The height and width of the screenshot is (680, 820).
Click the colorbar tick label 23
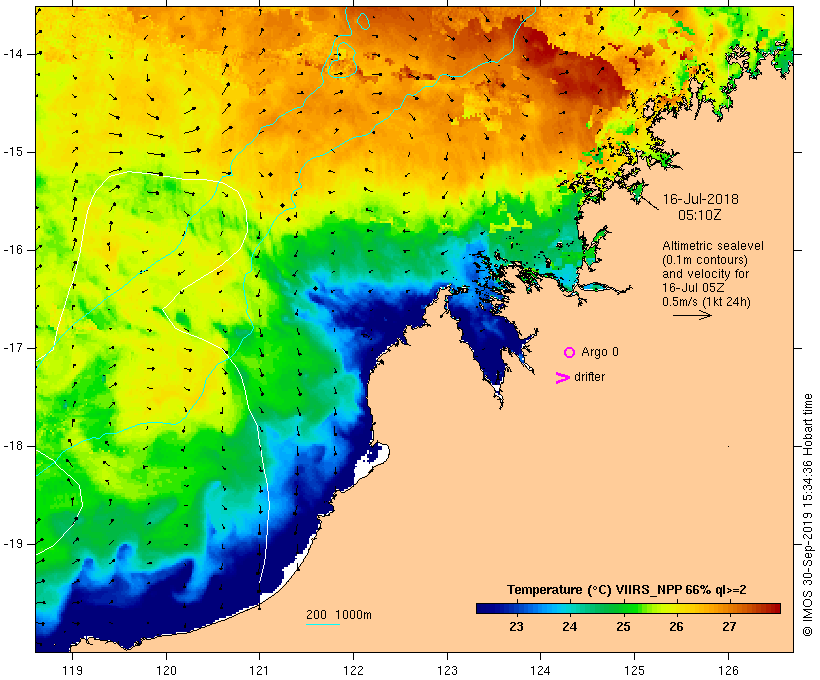tap(516, 627)
